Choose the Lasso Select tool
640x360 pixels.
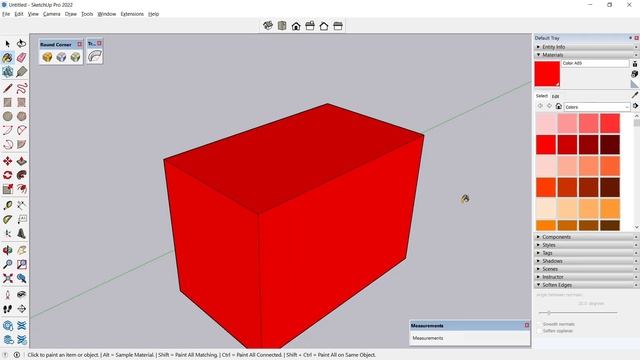[x=21, y=44]
